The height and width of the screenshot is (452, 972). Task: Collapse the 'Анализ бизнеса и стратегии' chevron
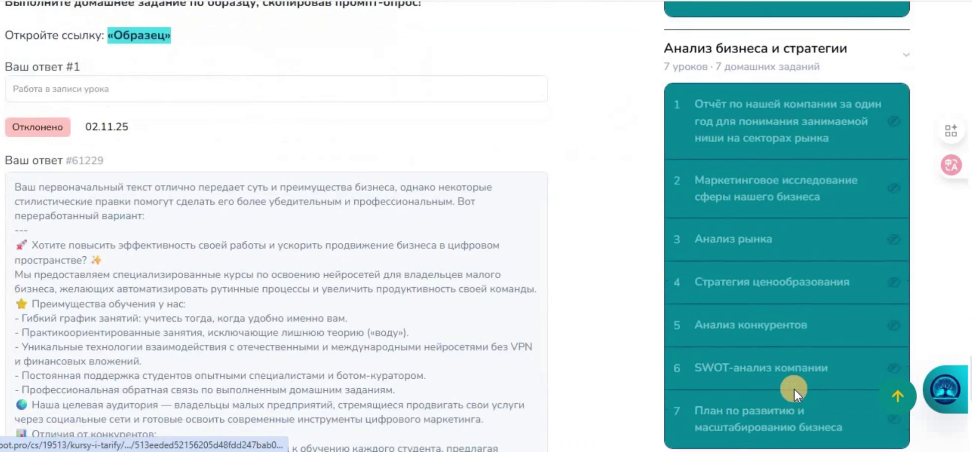point(906,55)
